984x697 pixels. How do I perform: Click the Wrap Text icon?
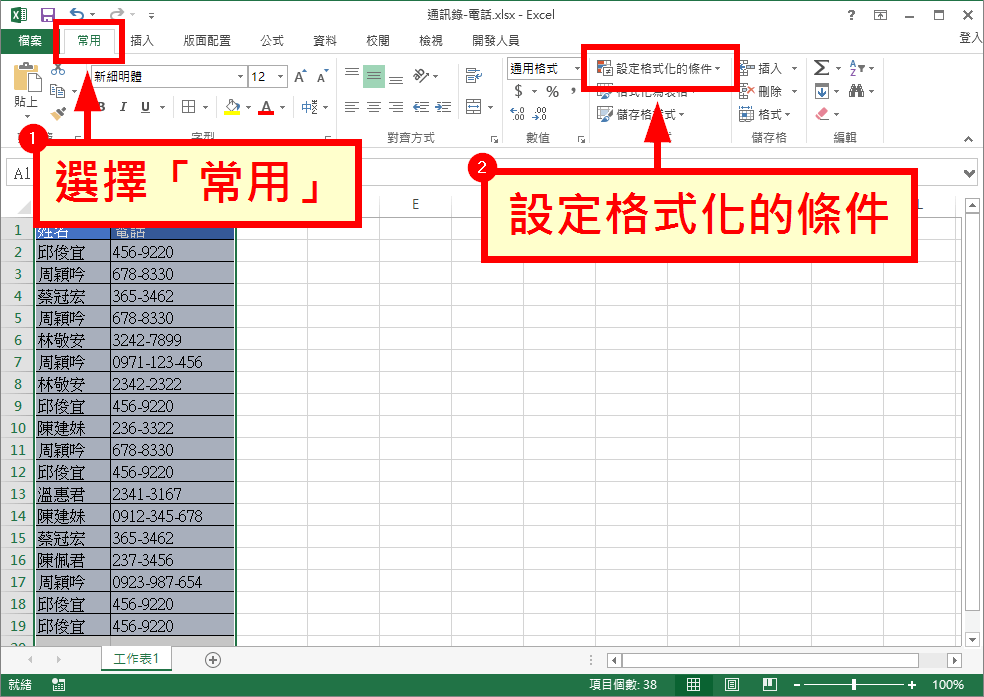click(474, 76)
